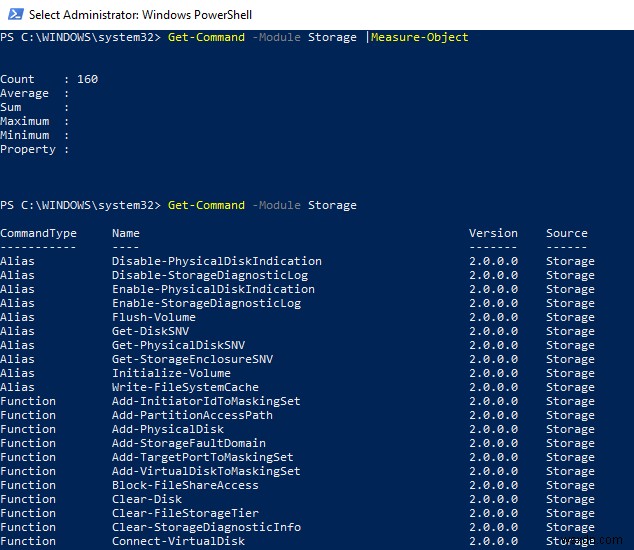Image resolution: width=634 pixels, height=550 pixels.
Task: Click the PowerShell icon in title bar
Action: 16,14
